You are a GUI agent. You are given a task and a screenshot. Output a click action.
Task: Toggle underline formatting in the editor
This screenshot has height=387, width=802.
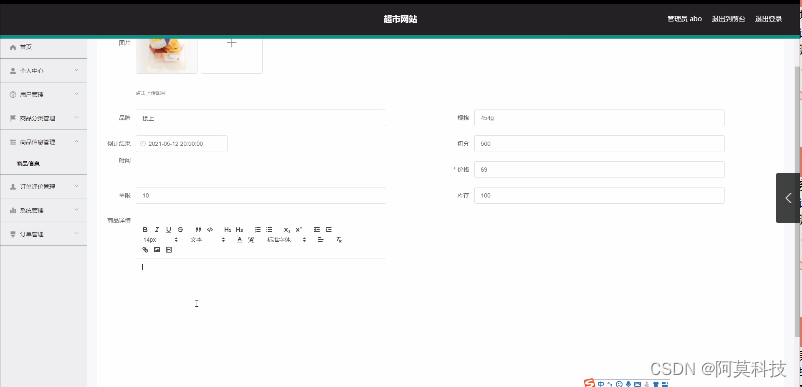[168, 230]
